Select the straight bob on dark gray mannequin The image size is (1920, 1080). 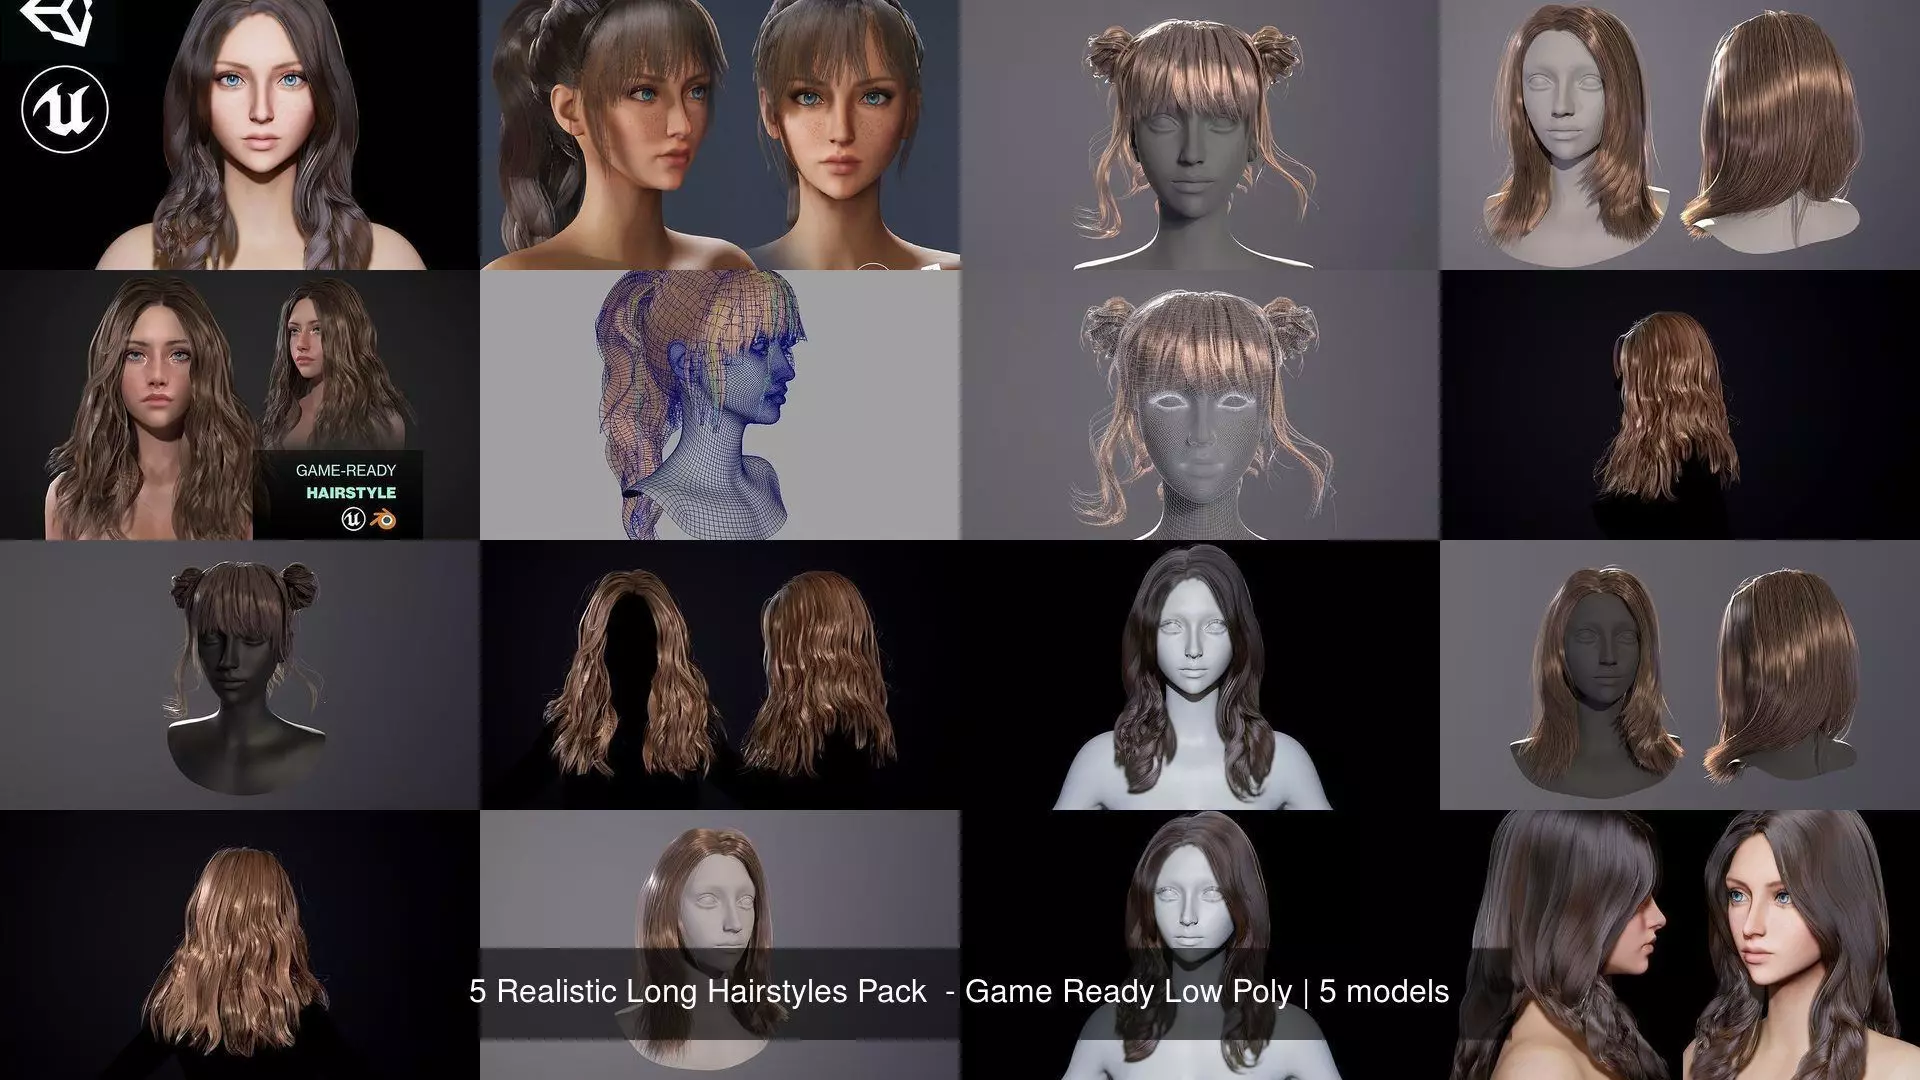click(1680, 675)
